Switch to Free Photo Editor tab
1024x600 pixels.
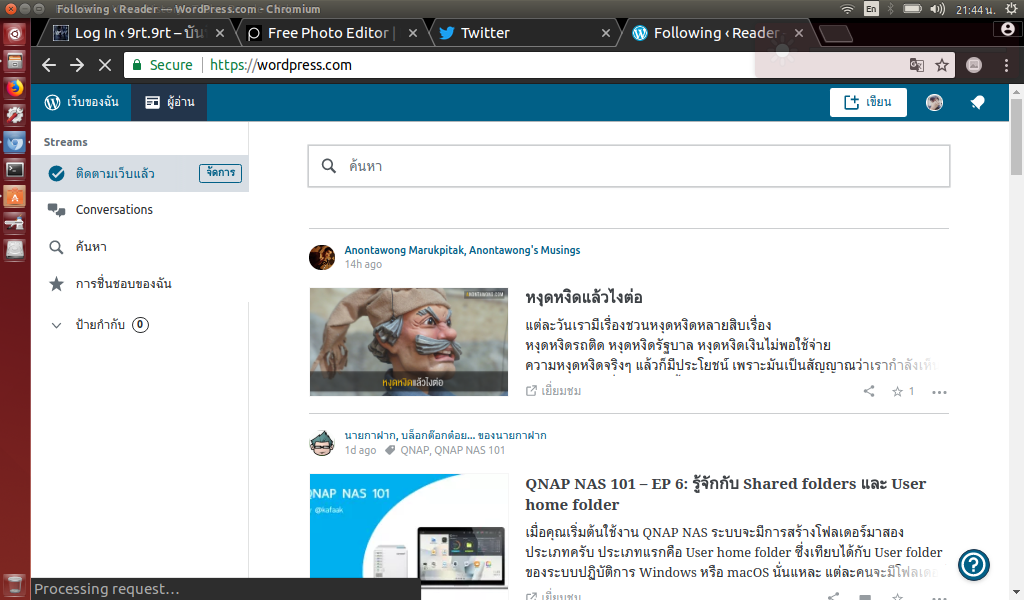(332, 33)
